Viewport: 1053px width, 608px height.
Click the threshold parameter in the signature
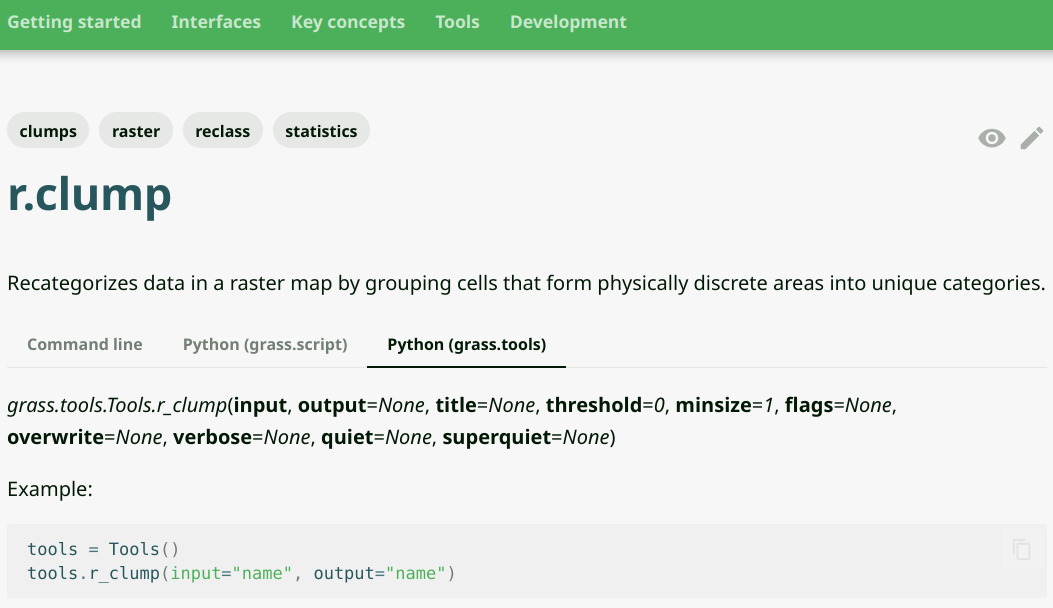(x=592, y=405)
